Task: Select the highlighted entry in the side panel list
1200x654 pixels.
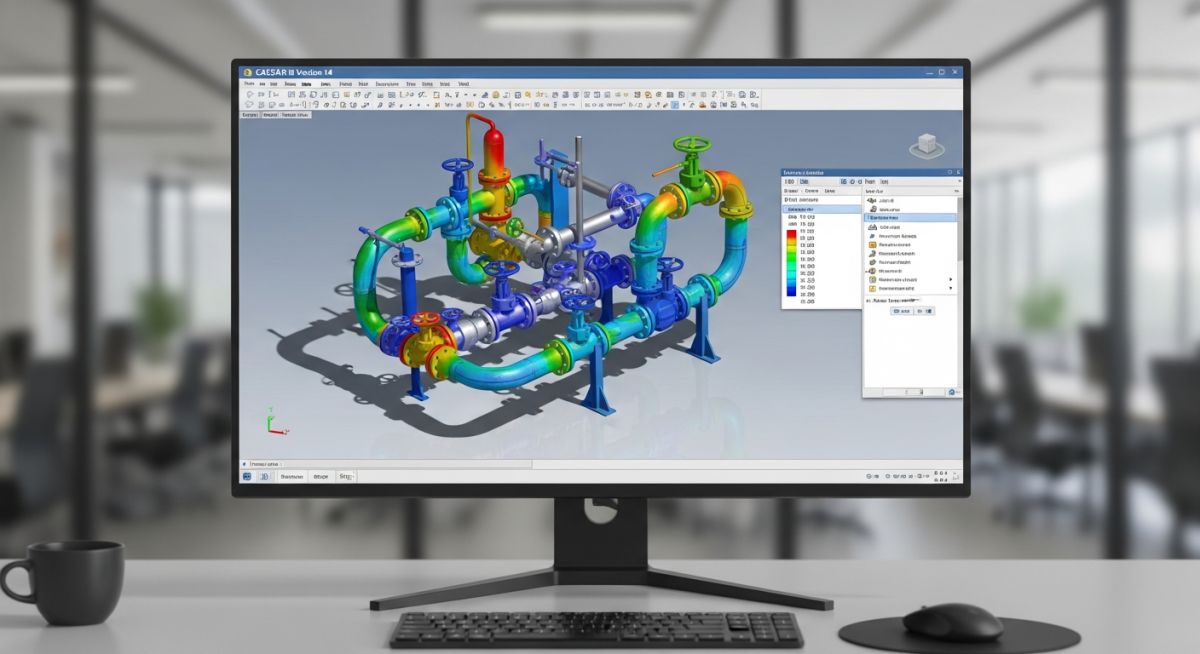Action: [910, 217]
